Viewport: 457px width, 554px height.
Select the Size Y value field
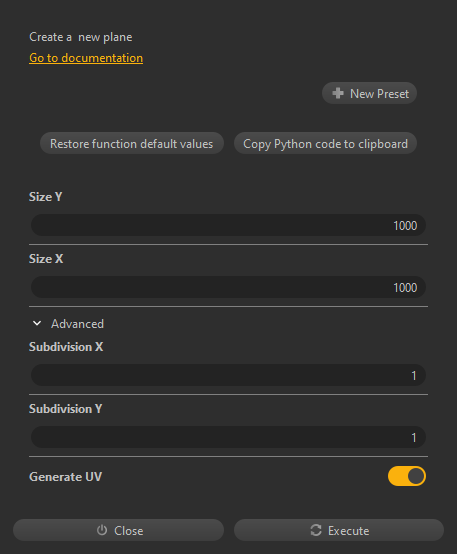coord(228,225)
